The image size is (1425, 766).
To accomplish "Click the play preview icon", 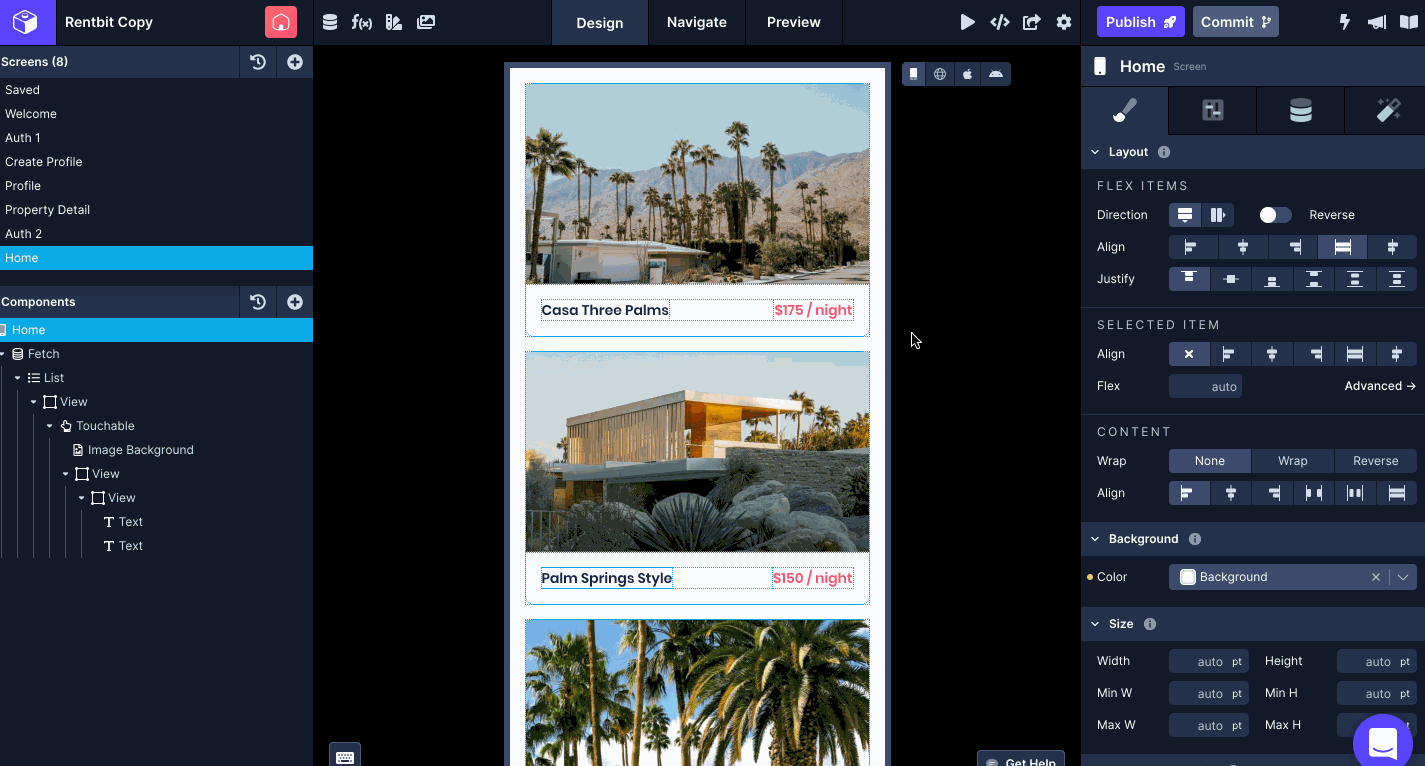I will pyautogui.click(x=967, y=22).
